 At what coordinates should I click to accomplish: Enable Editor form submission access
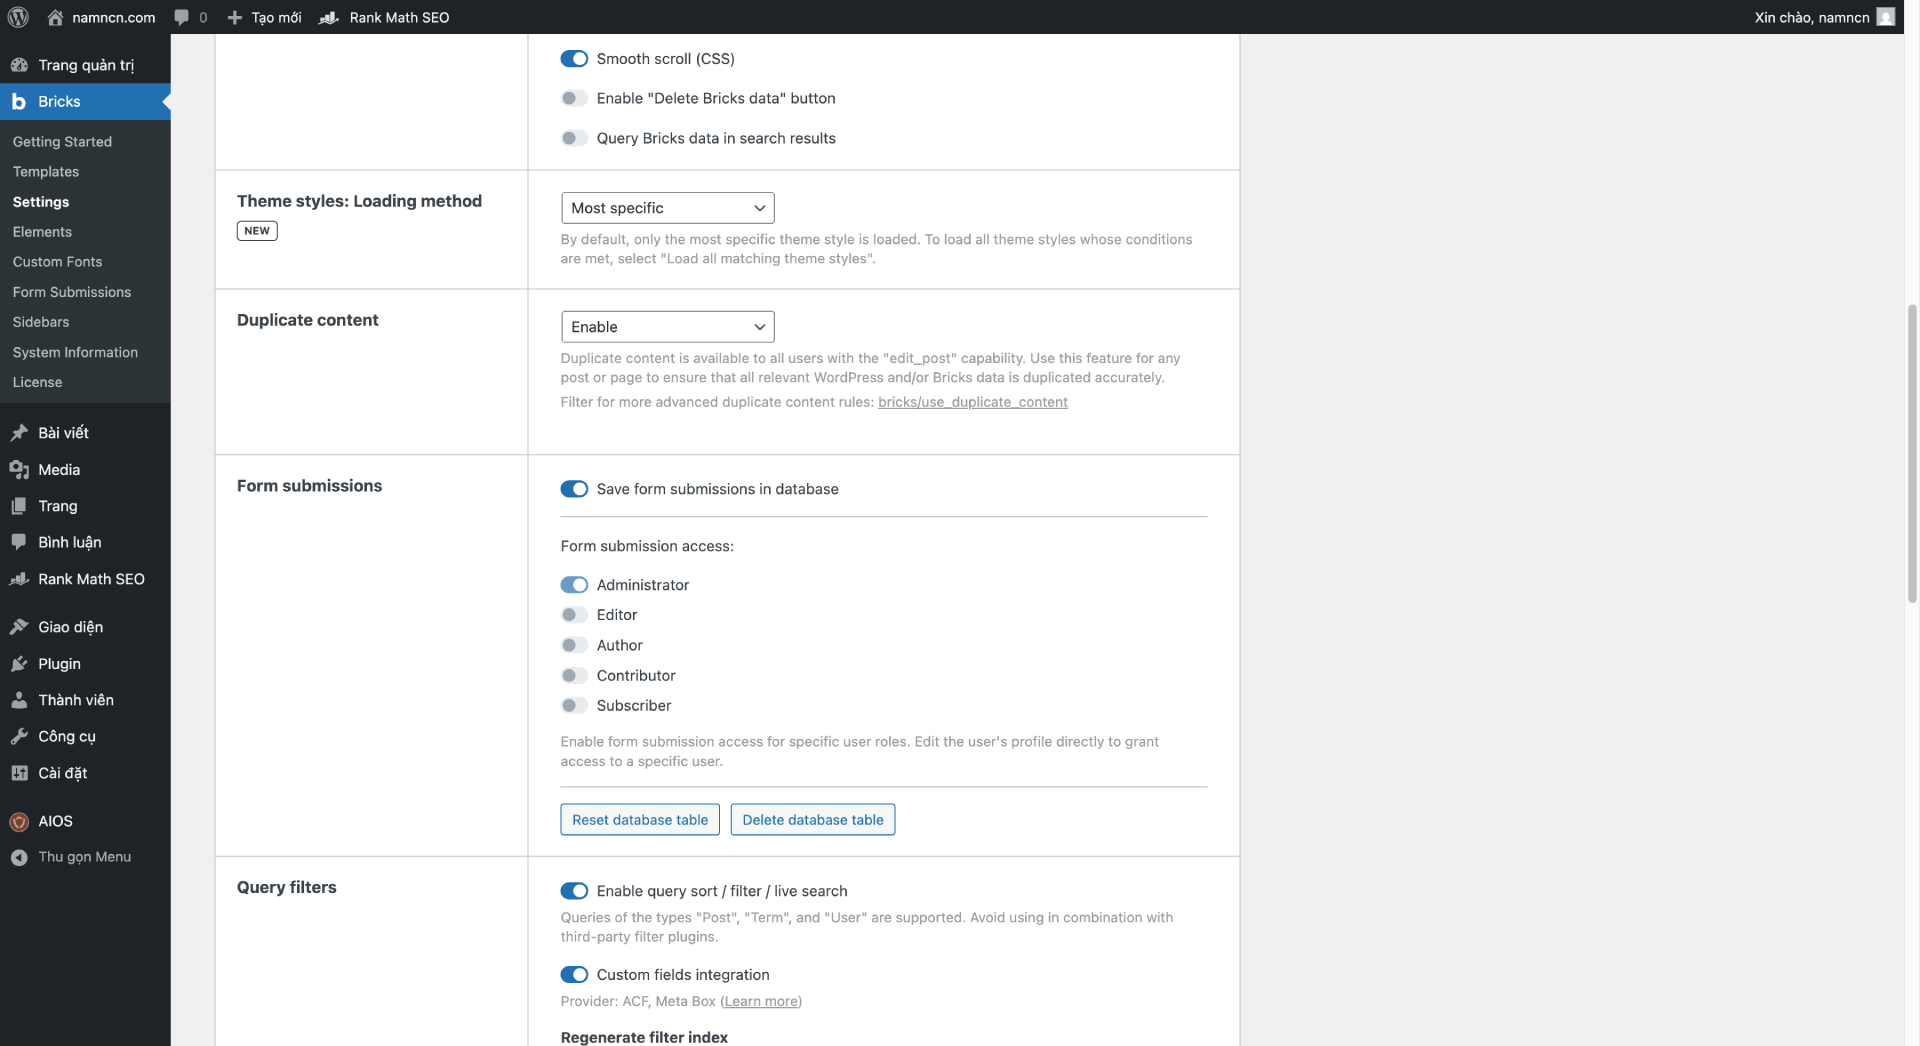pyautogui.click(x=574, y=615)
